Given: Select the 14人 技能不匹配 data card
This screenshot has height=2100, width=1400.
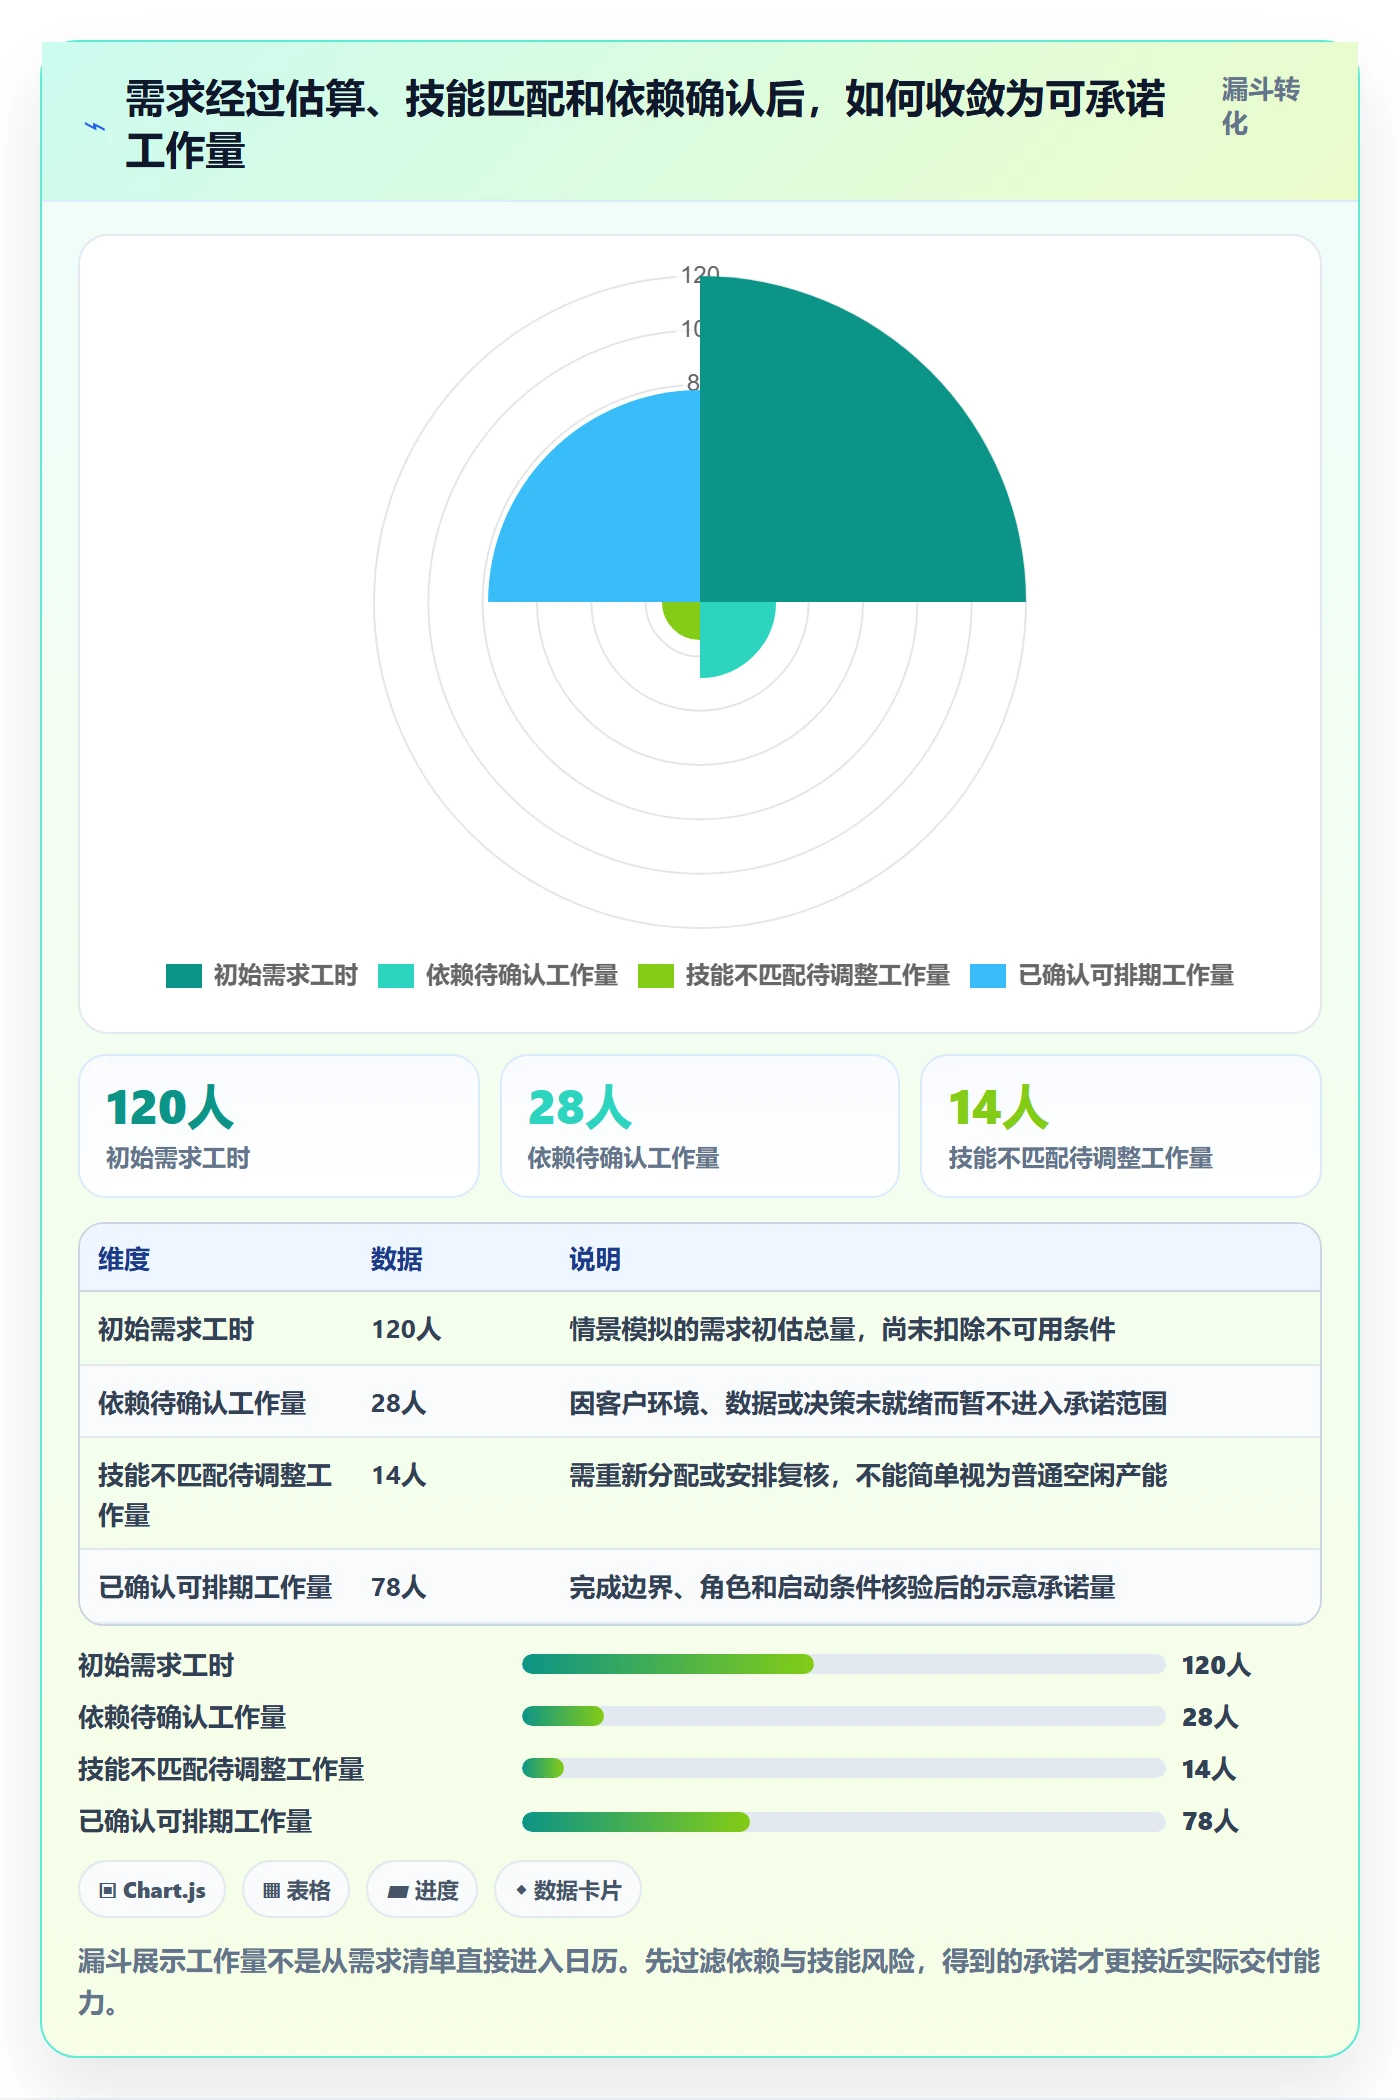Looking at the screenshot, I should point(1121,1126).
